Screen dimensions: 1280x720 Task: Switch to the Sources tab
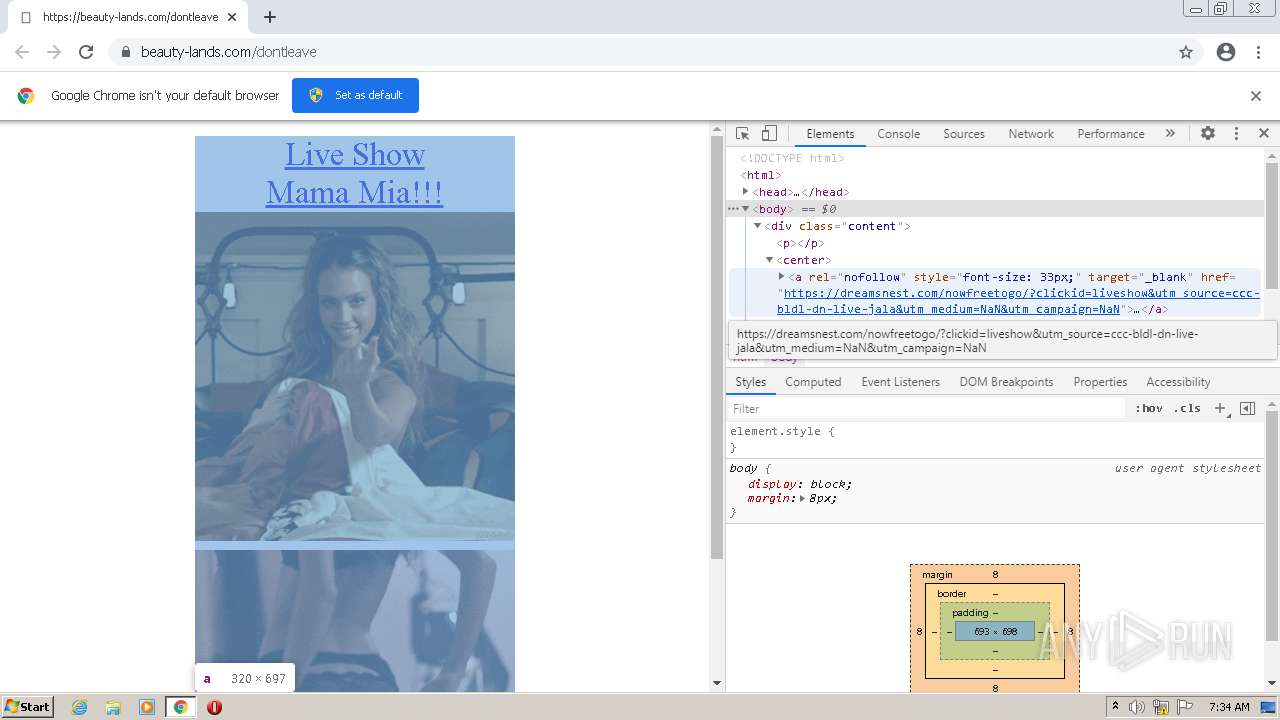(964, 134)
